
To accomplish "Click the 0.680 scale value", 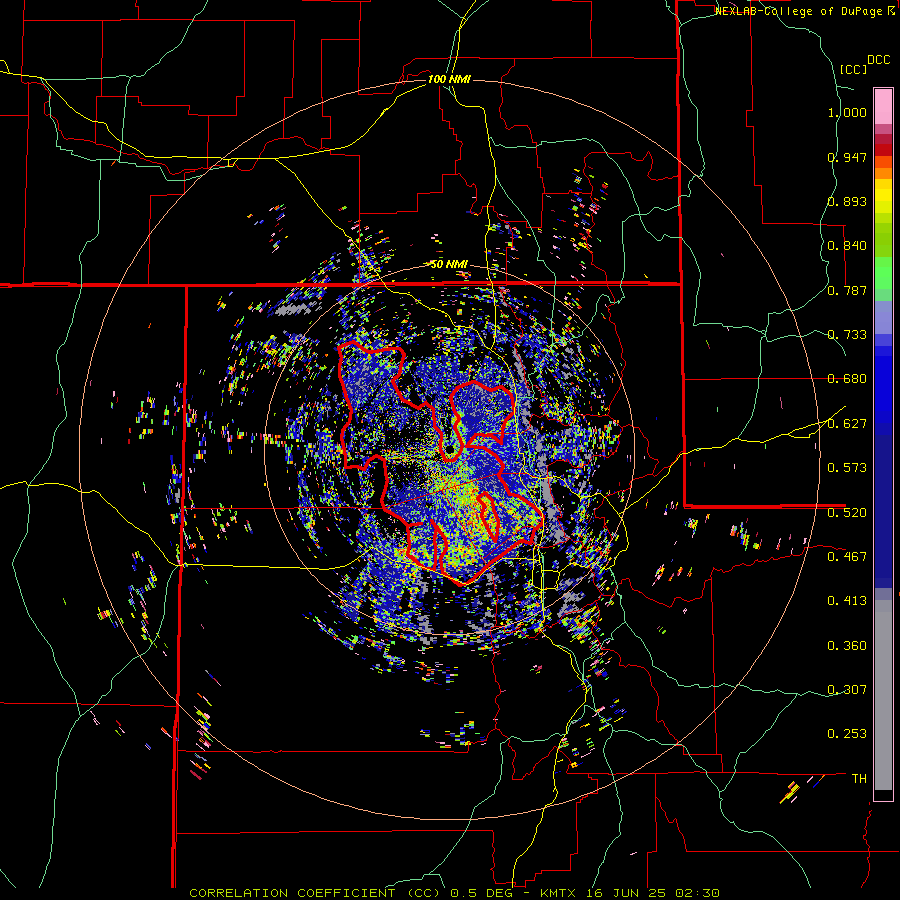I will (x=847, y=379).
